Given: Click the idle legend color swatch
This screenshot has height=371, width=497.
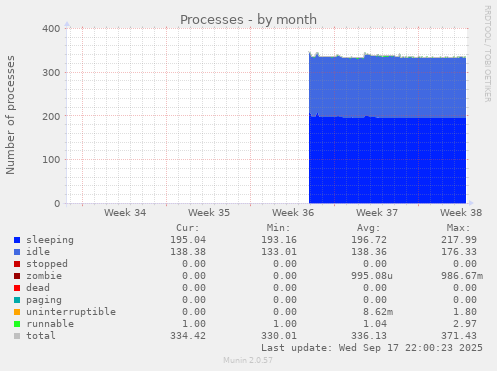Looking at the screenshot, I should tap(17, 252).
